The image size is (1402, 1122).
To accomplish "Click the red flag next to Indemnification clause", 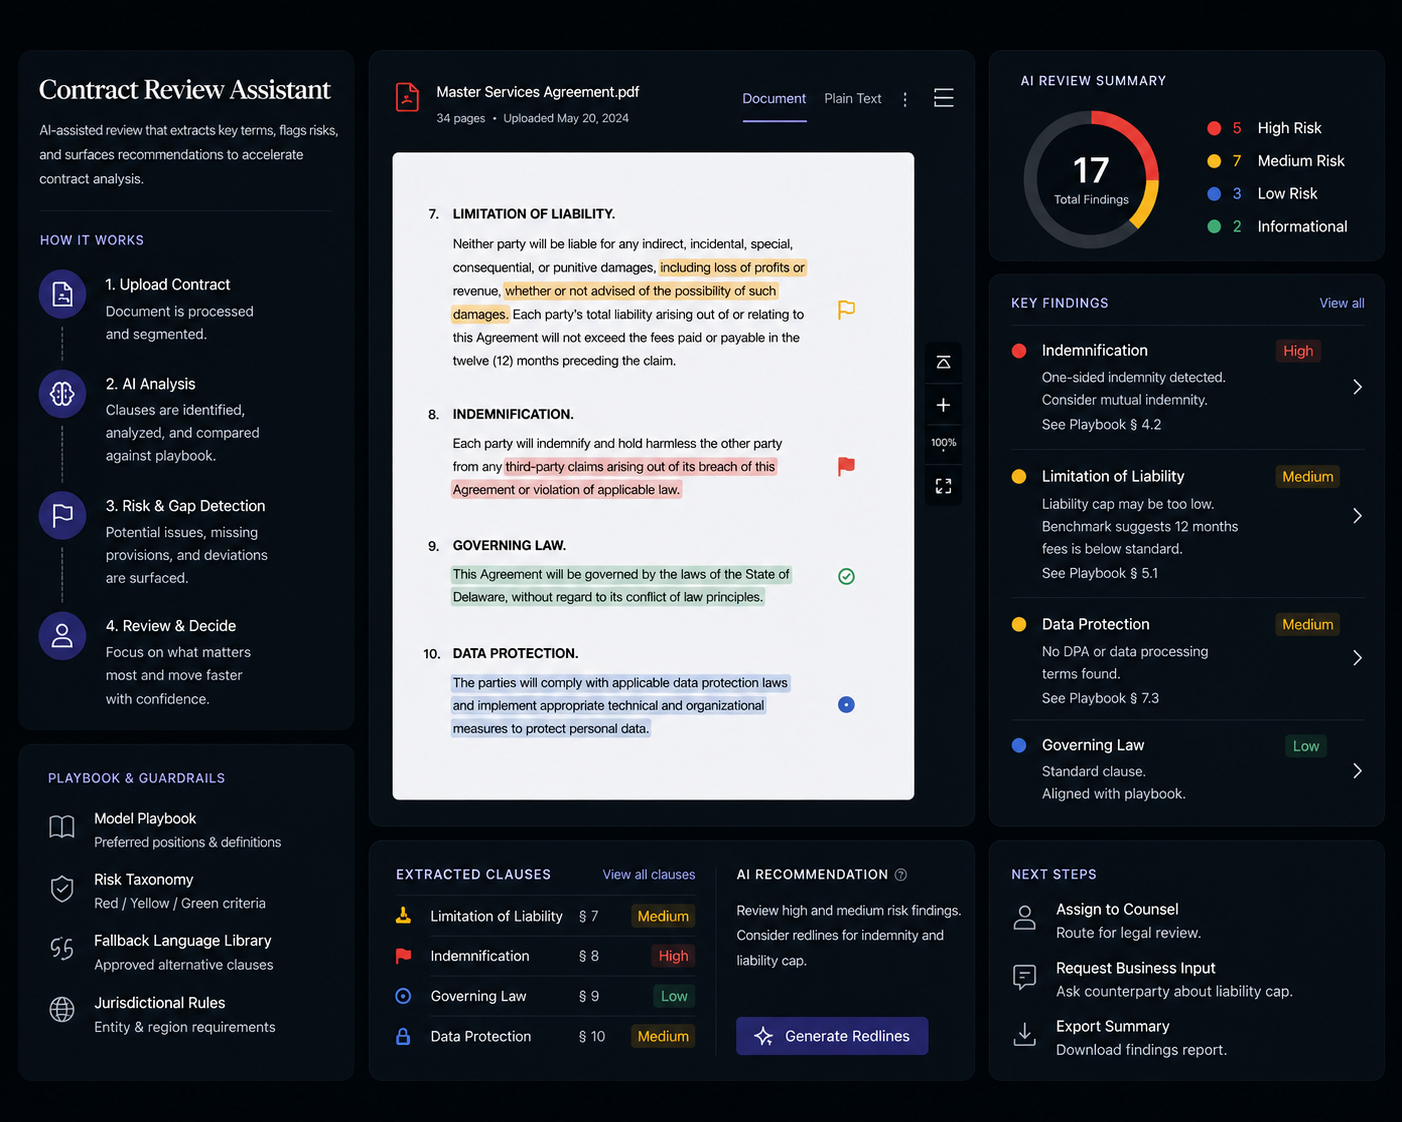I will [x=846, y=466].
